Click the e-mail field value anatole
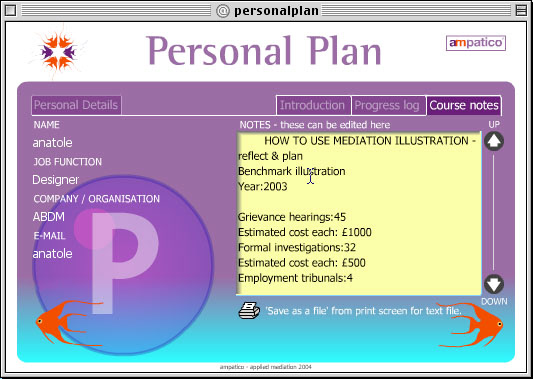Viewport: 533px width, 379px height. 53,254
